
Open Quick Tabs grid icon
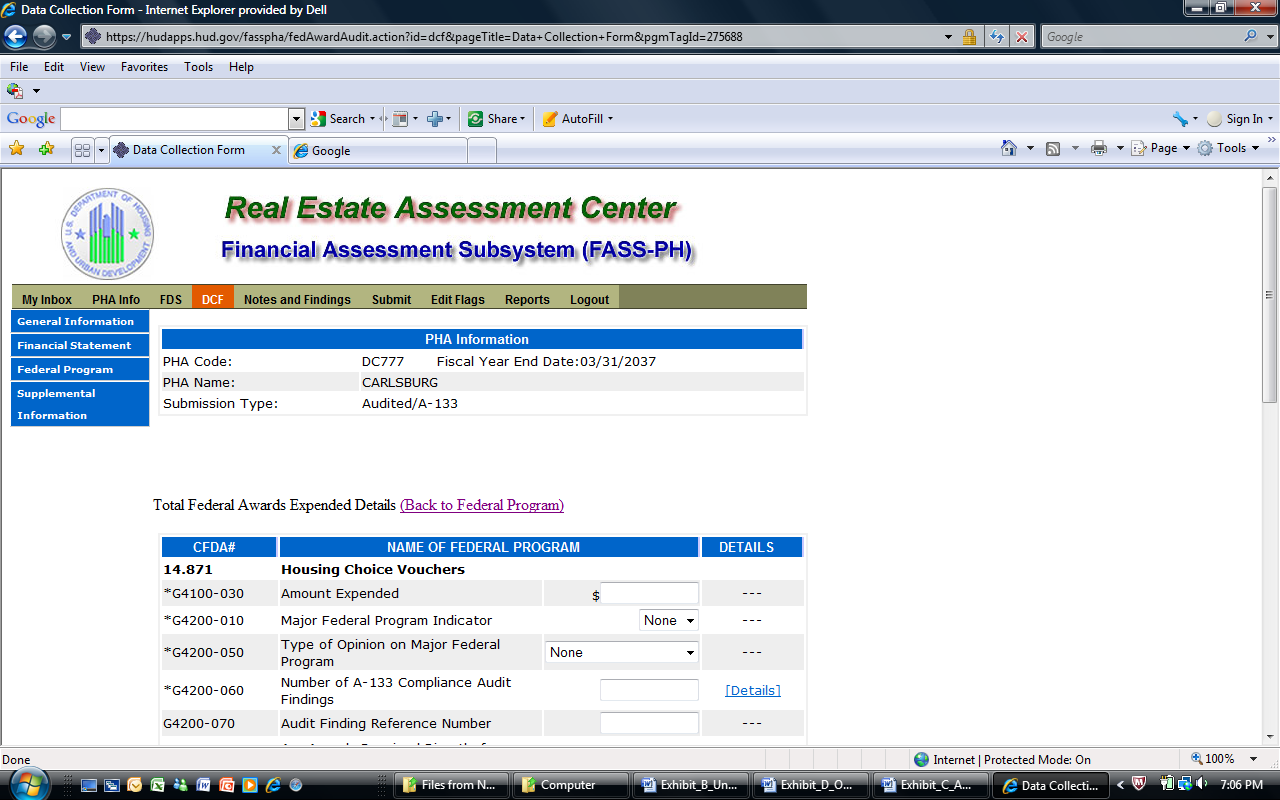(x=82, y=150)
